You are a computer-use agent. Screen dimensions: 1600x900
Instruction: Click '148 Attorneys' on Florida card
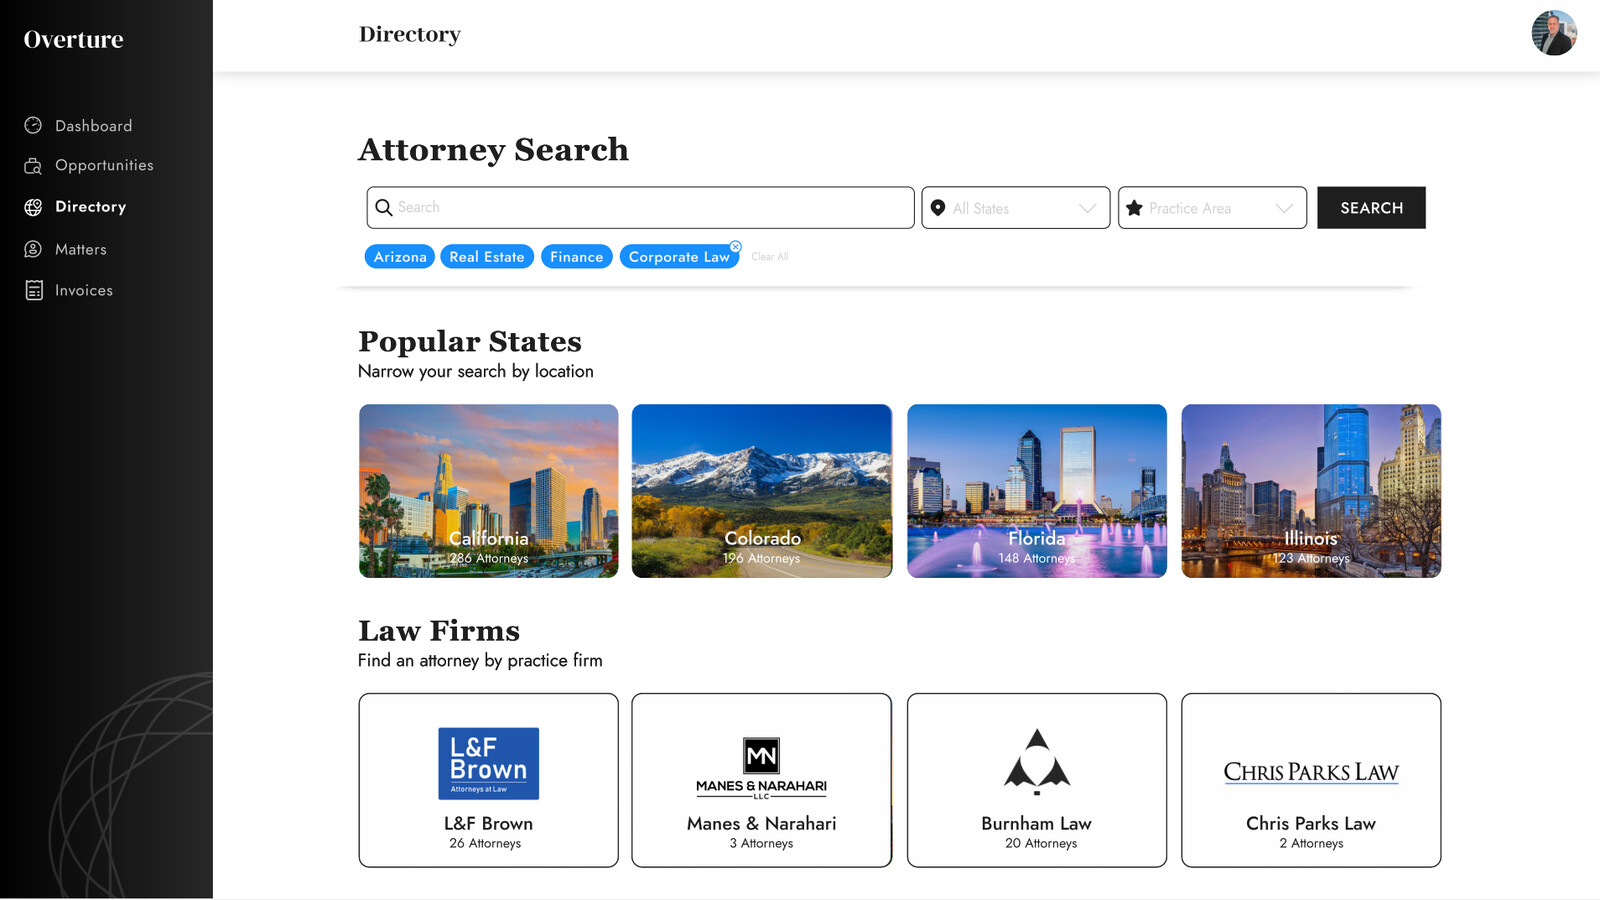[1036, 558]
